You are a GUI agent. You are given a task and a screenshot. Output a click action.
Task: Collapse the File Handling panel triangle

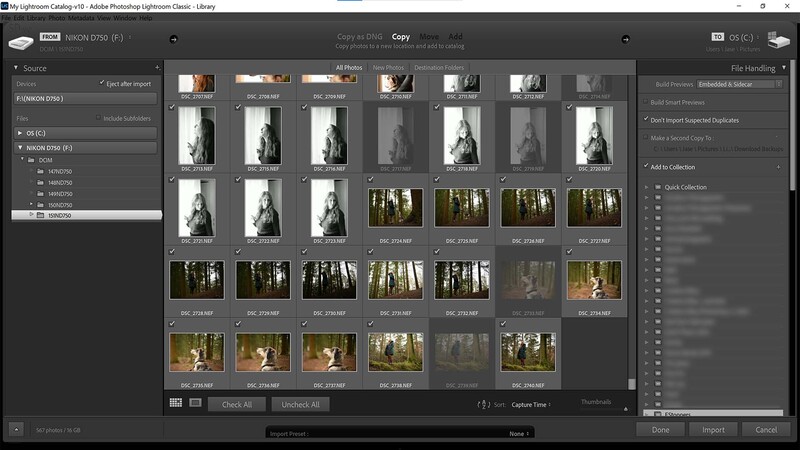tap(784, 67)
